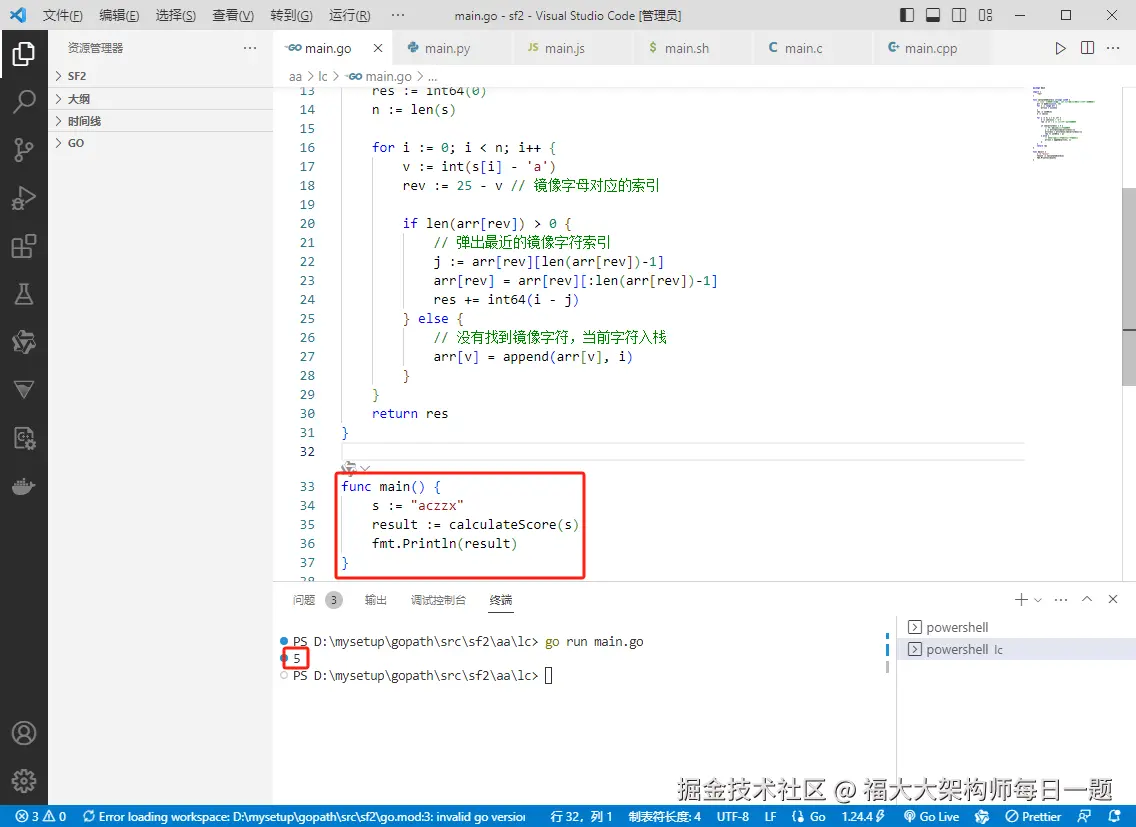1136x827 pixels.
Task: Split the editor to the right
Action: point(1087,48)
